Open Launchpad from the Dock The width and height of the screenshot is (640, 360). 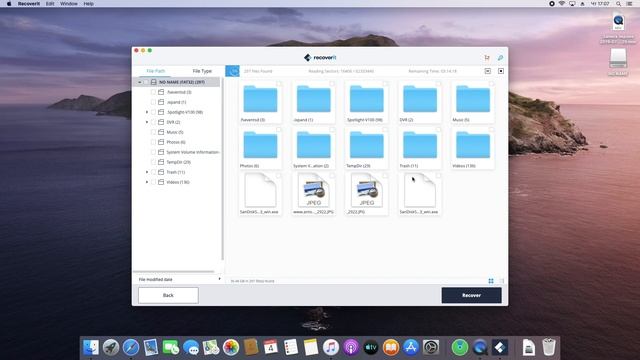[111, 347]
